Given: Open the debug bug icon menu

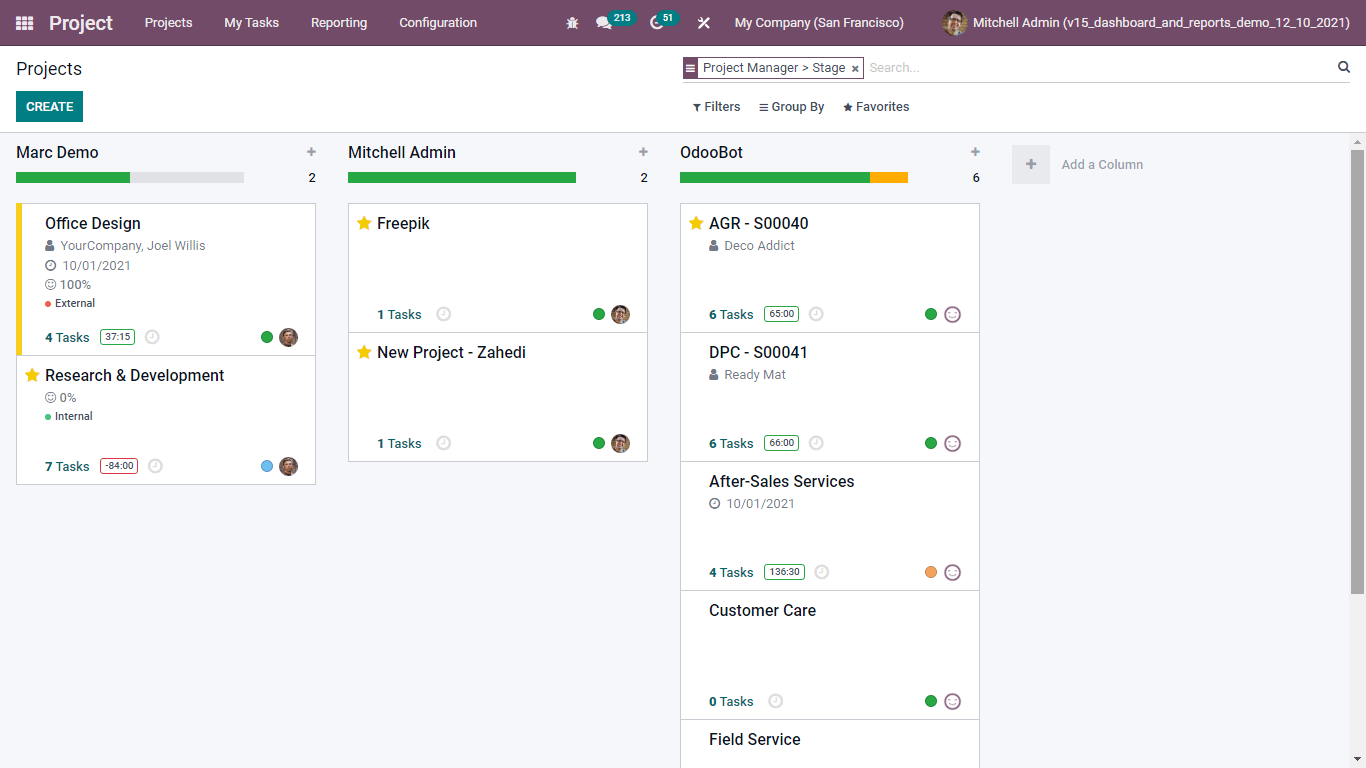Looking at the screenshot, I should tap(572, 23).
